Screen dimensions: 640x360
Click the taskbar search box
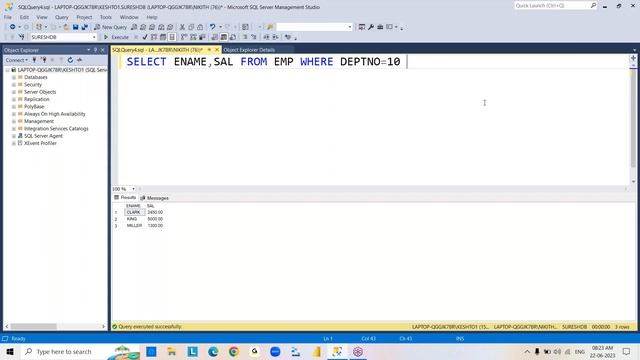click(81, 351)
